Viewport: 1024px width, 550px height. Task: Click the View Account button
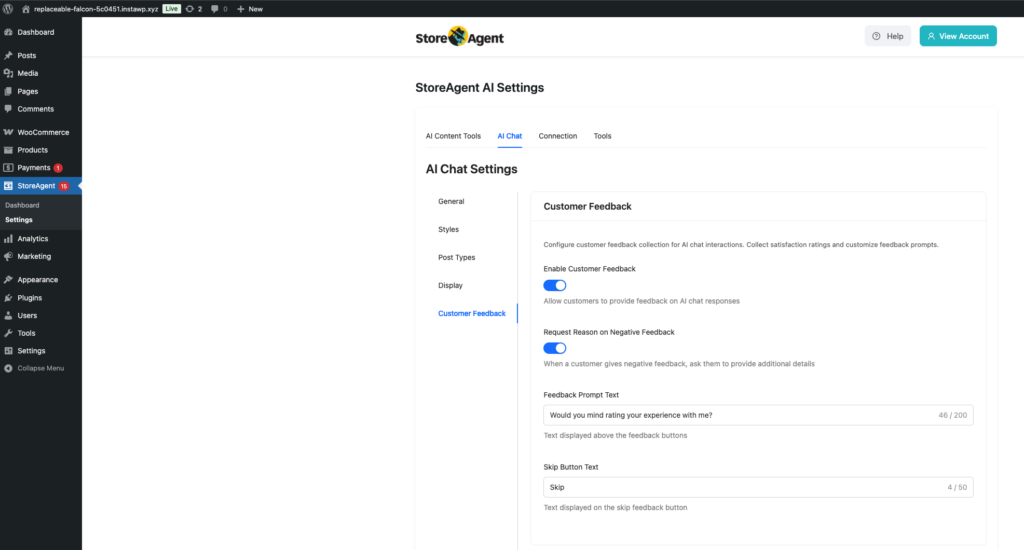(958, 36)
